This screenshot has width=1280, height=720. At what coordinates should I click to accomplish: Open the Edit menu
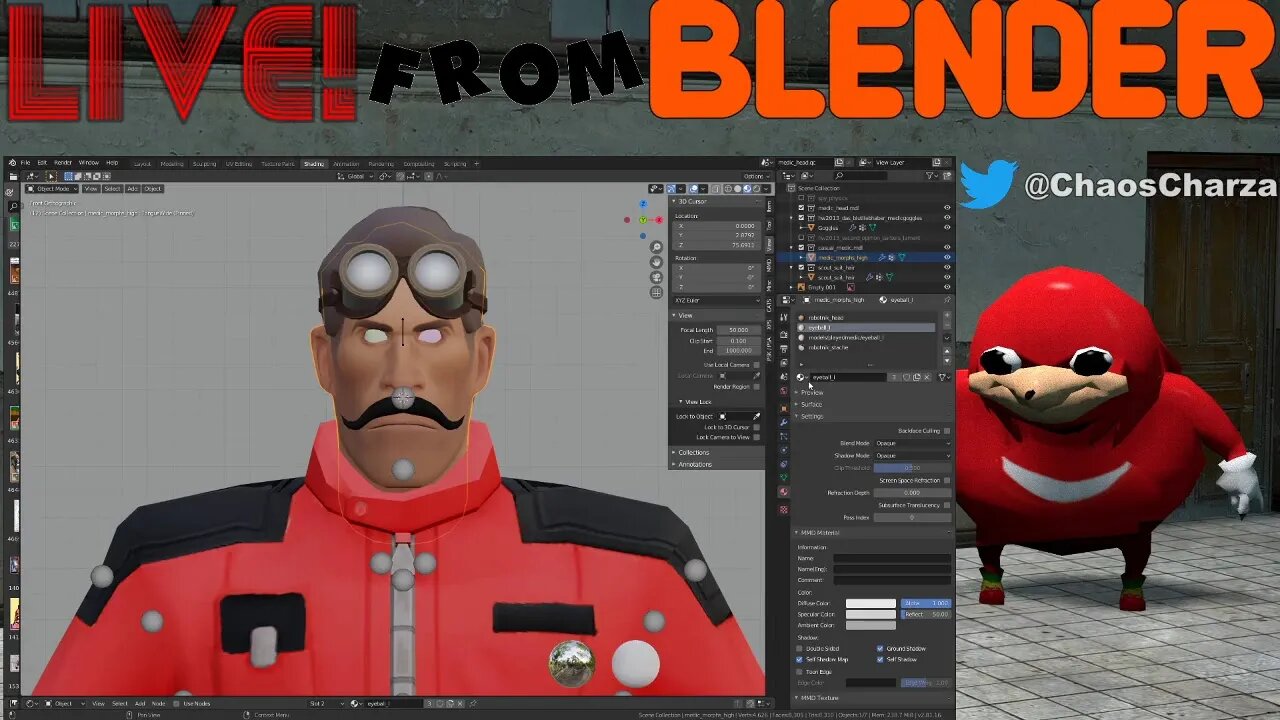click(42, 163)
